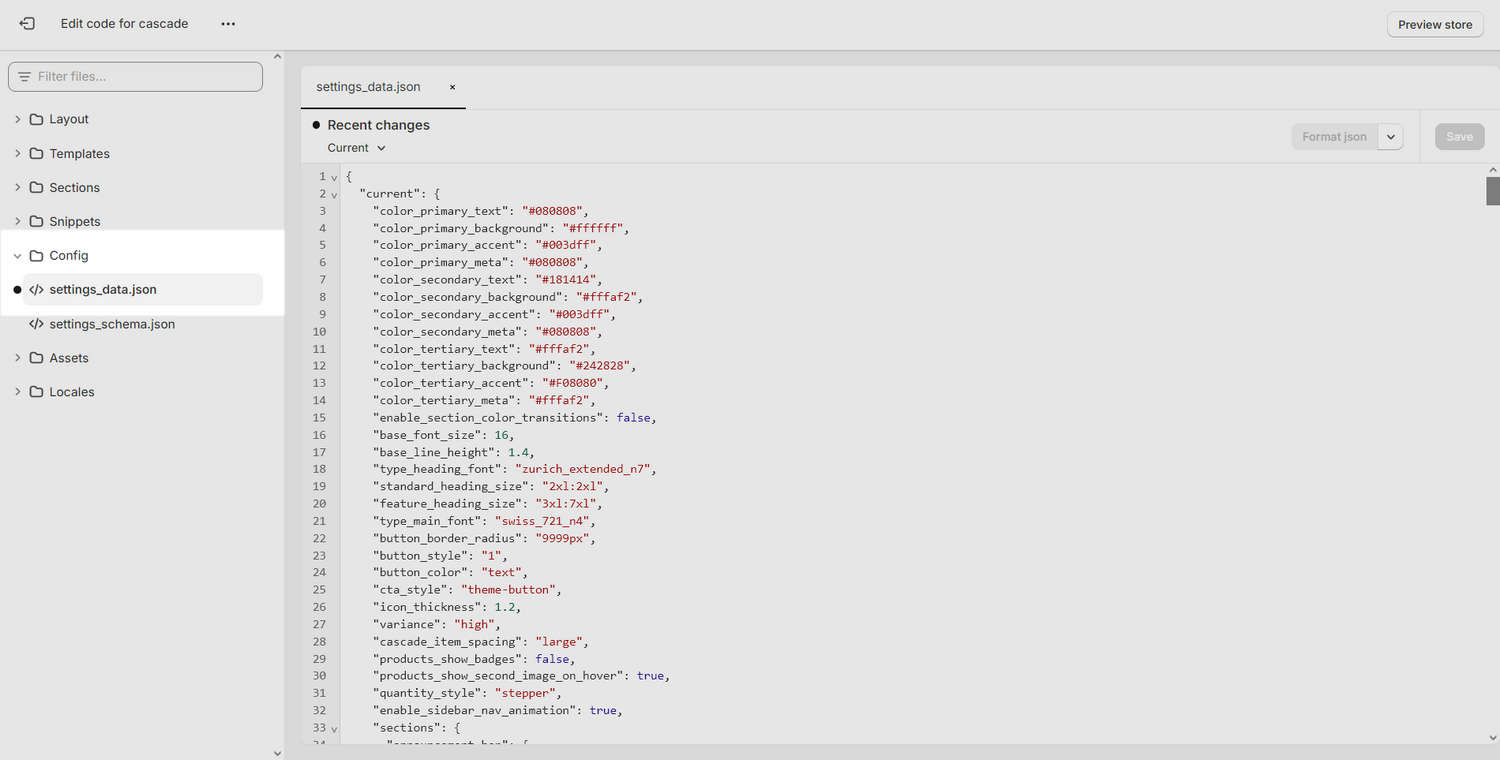Open settings_data.json in file tree
This screenshot has height=760, width=1500.
pyautogui.click(x=142, y=289)
